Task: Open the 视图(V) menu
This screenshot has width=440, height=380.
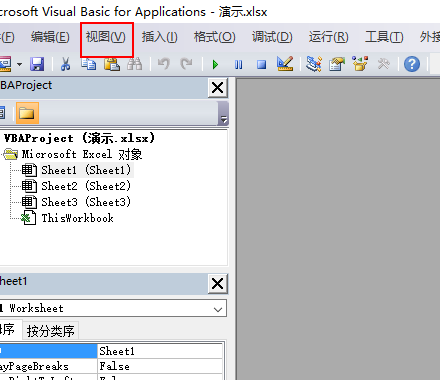Action: (x=106, y=37)
